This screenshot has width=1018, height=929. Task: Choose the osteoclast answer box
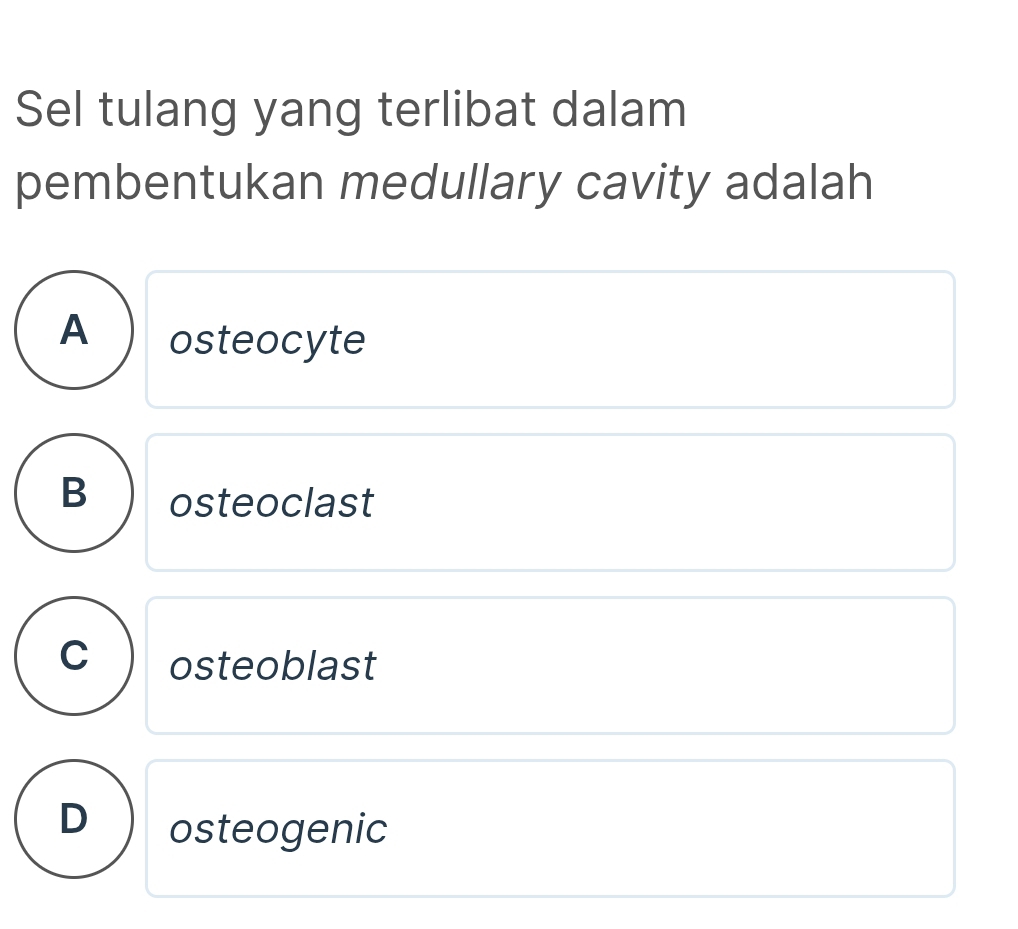pos(550,502)
